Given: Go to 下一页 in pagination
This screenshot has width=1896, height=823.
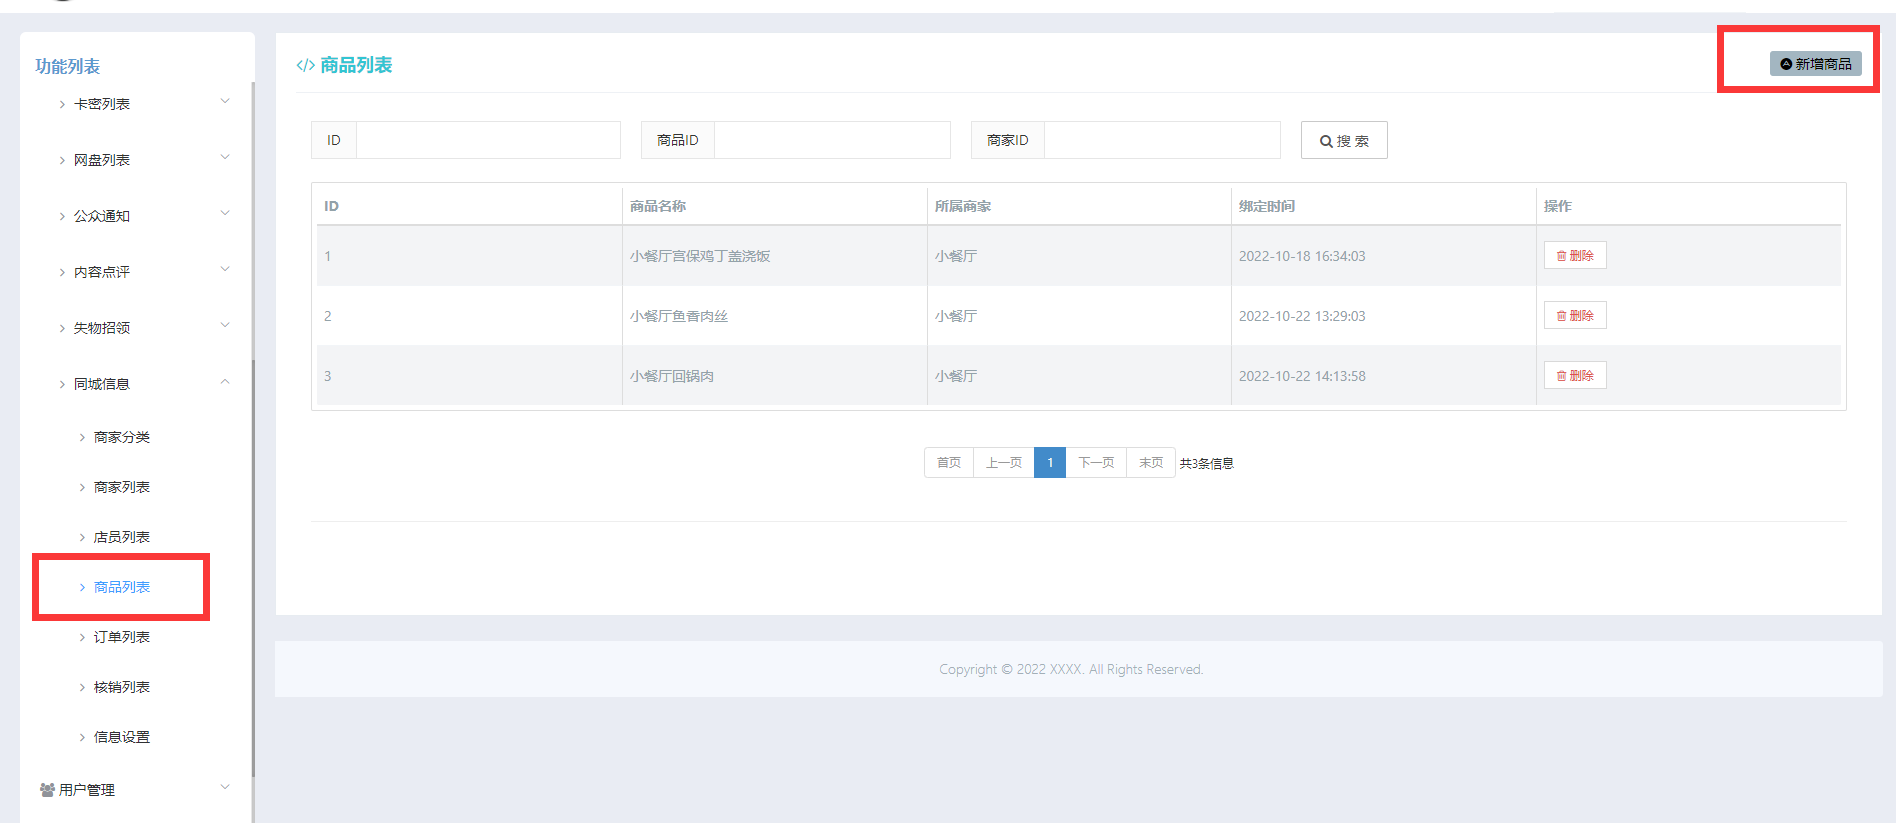Looking at the screenshot, I should (x=1096, y=462).
